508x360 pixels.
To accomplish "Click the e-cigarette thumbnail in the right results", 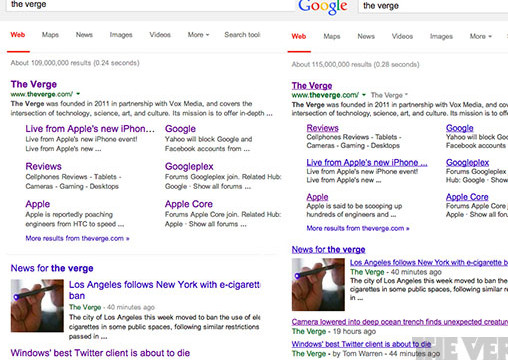I will coord(318,285).
